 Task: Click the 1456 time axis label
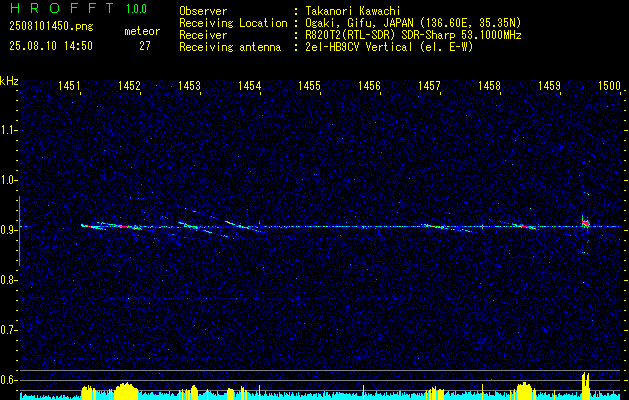pos(369,86)
